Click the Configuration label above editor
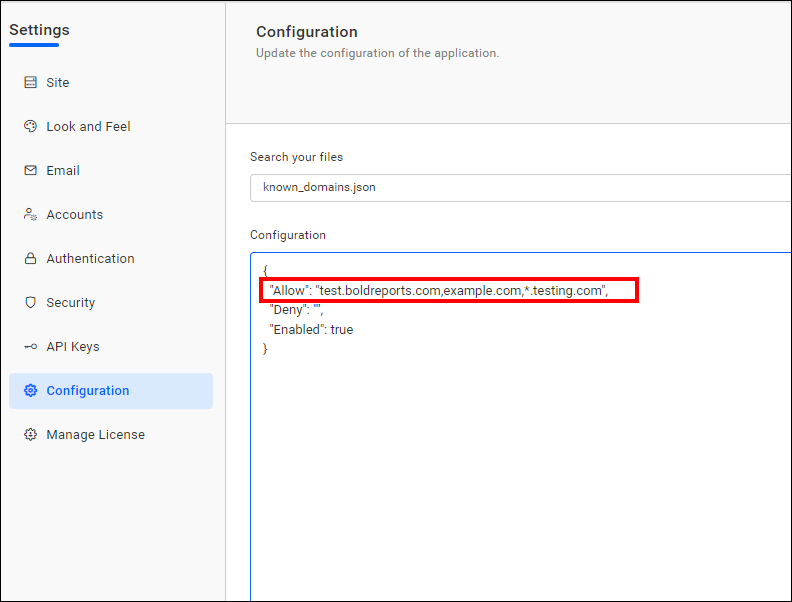The height and width of the screenshot is (602, 792). point(288,235)
